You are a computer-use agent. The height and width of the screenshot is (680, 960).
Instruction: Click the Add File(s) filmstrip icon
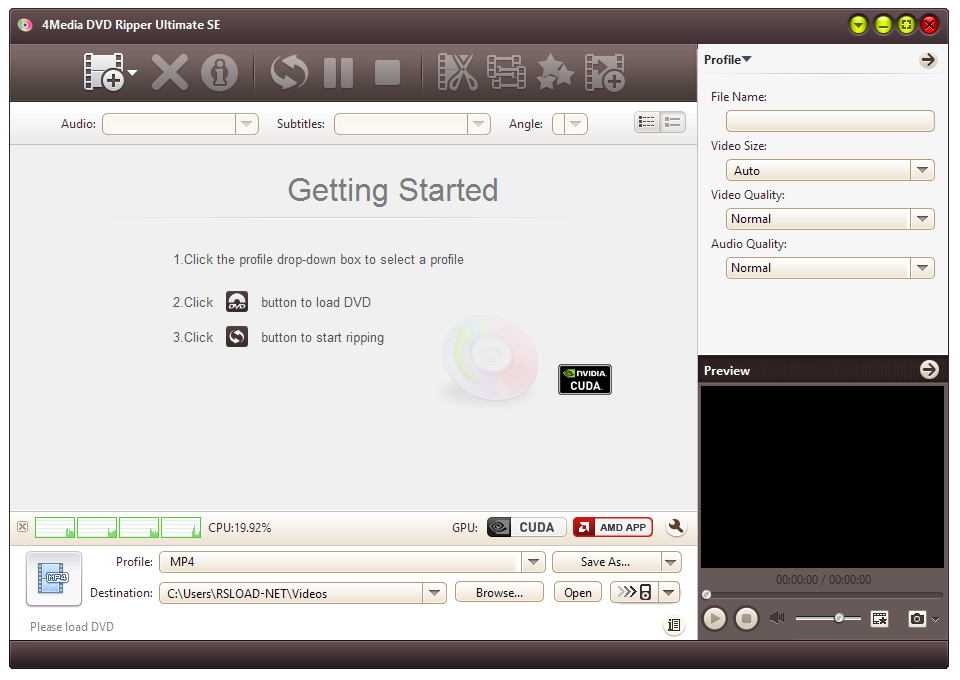(103, 72)
